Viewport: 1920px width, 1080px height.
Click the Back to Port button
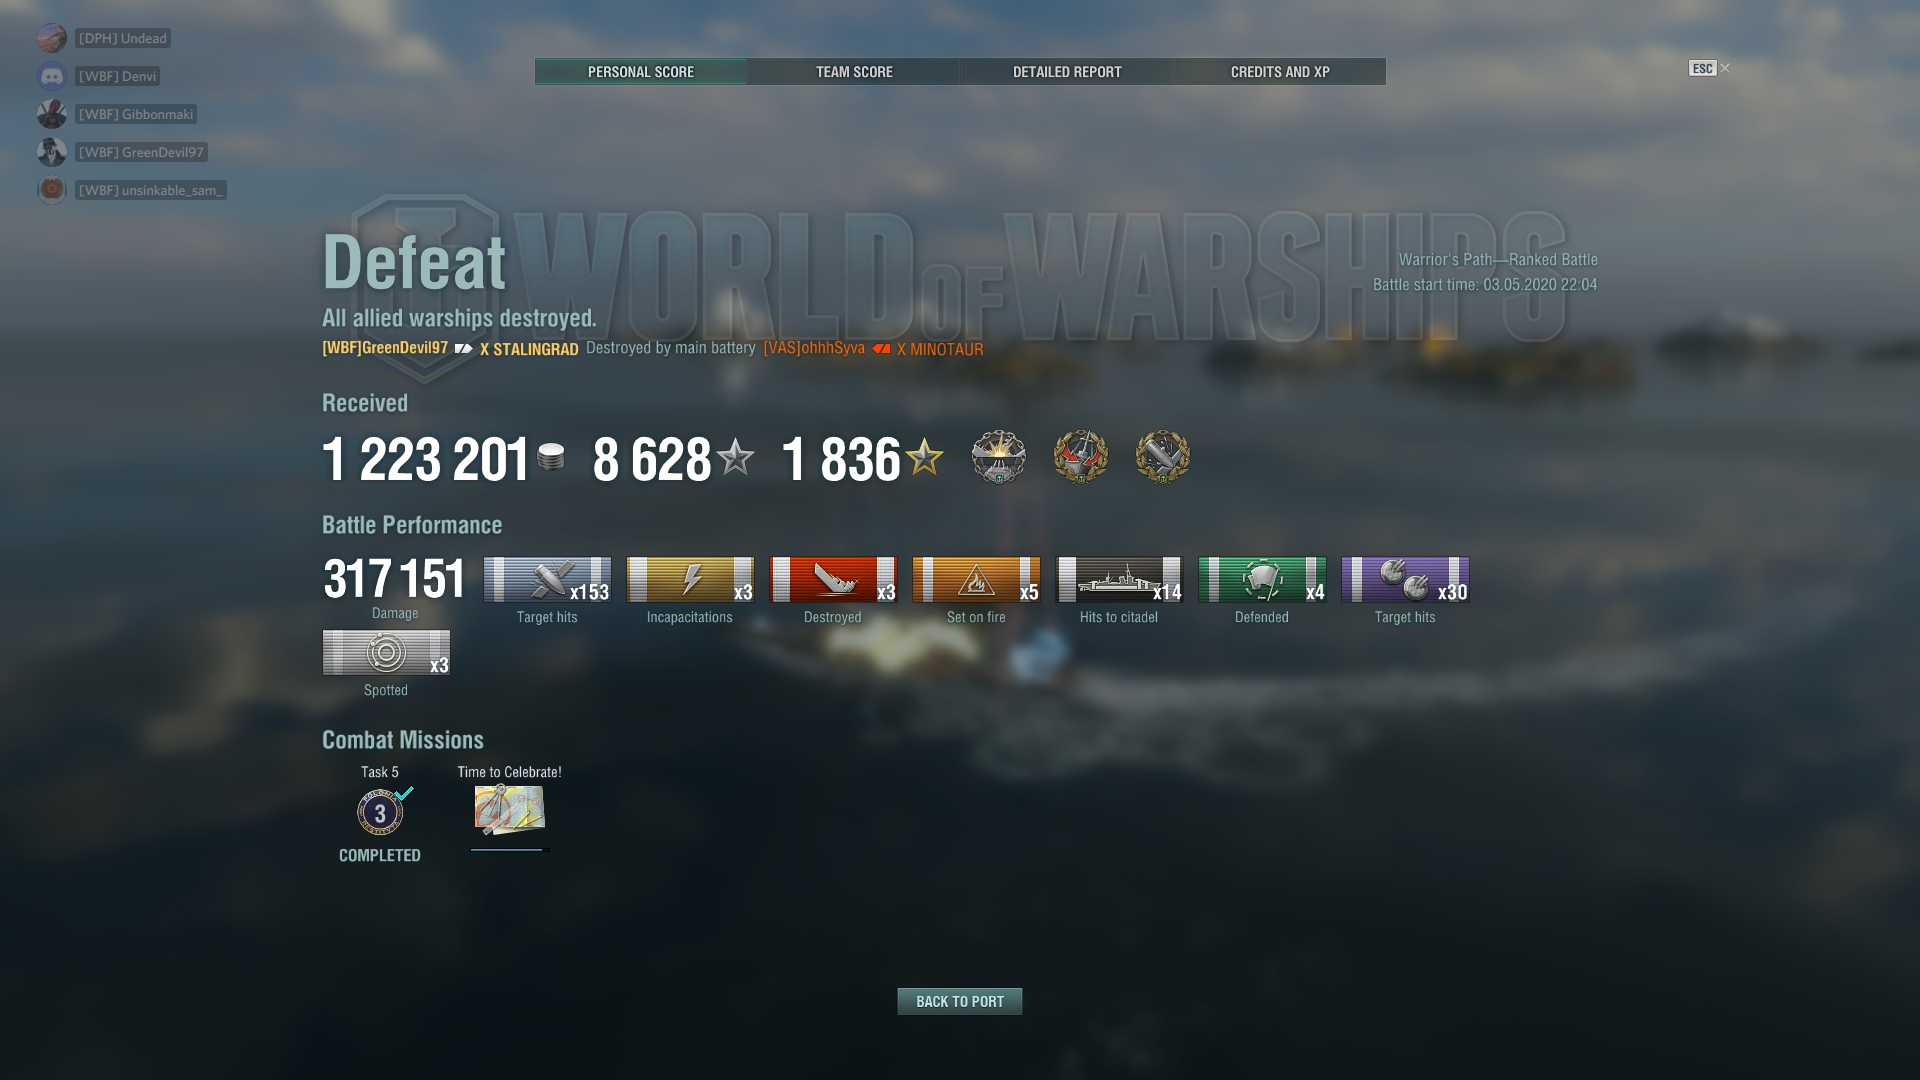click(960, 1001)
